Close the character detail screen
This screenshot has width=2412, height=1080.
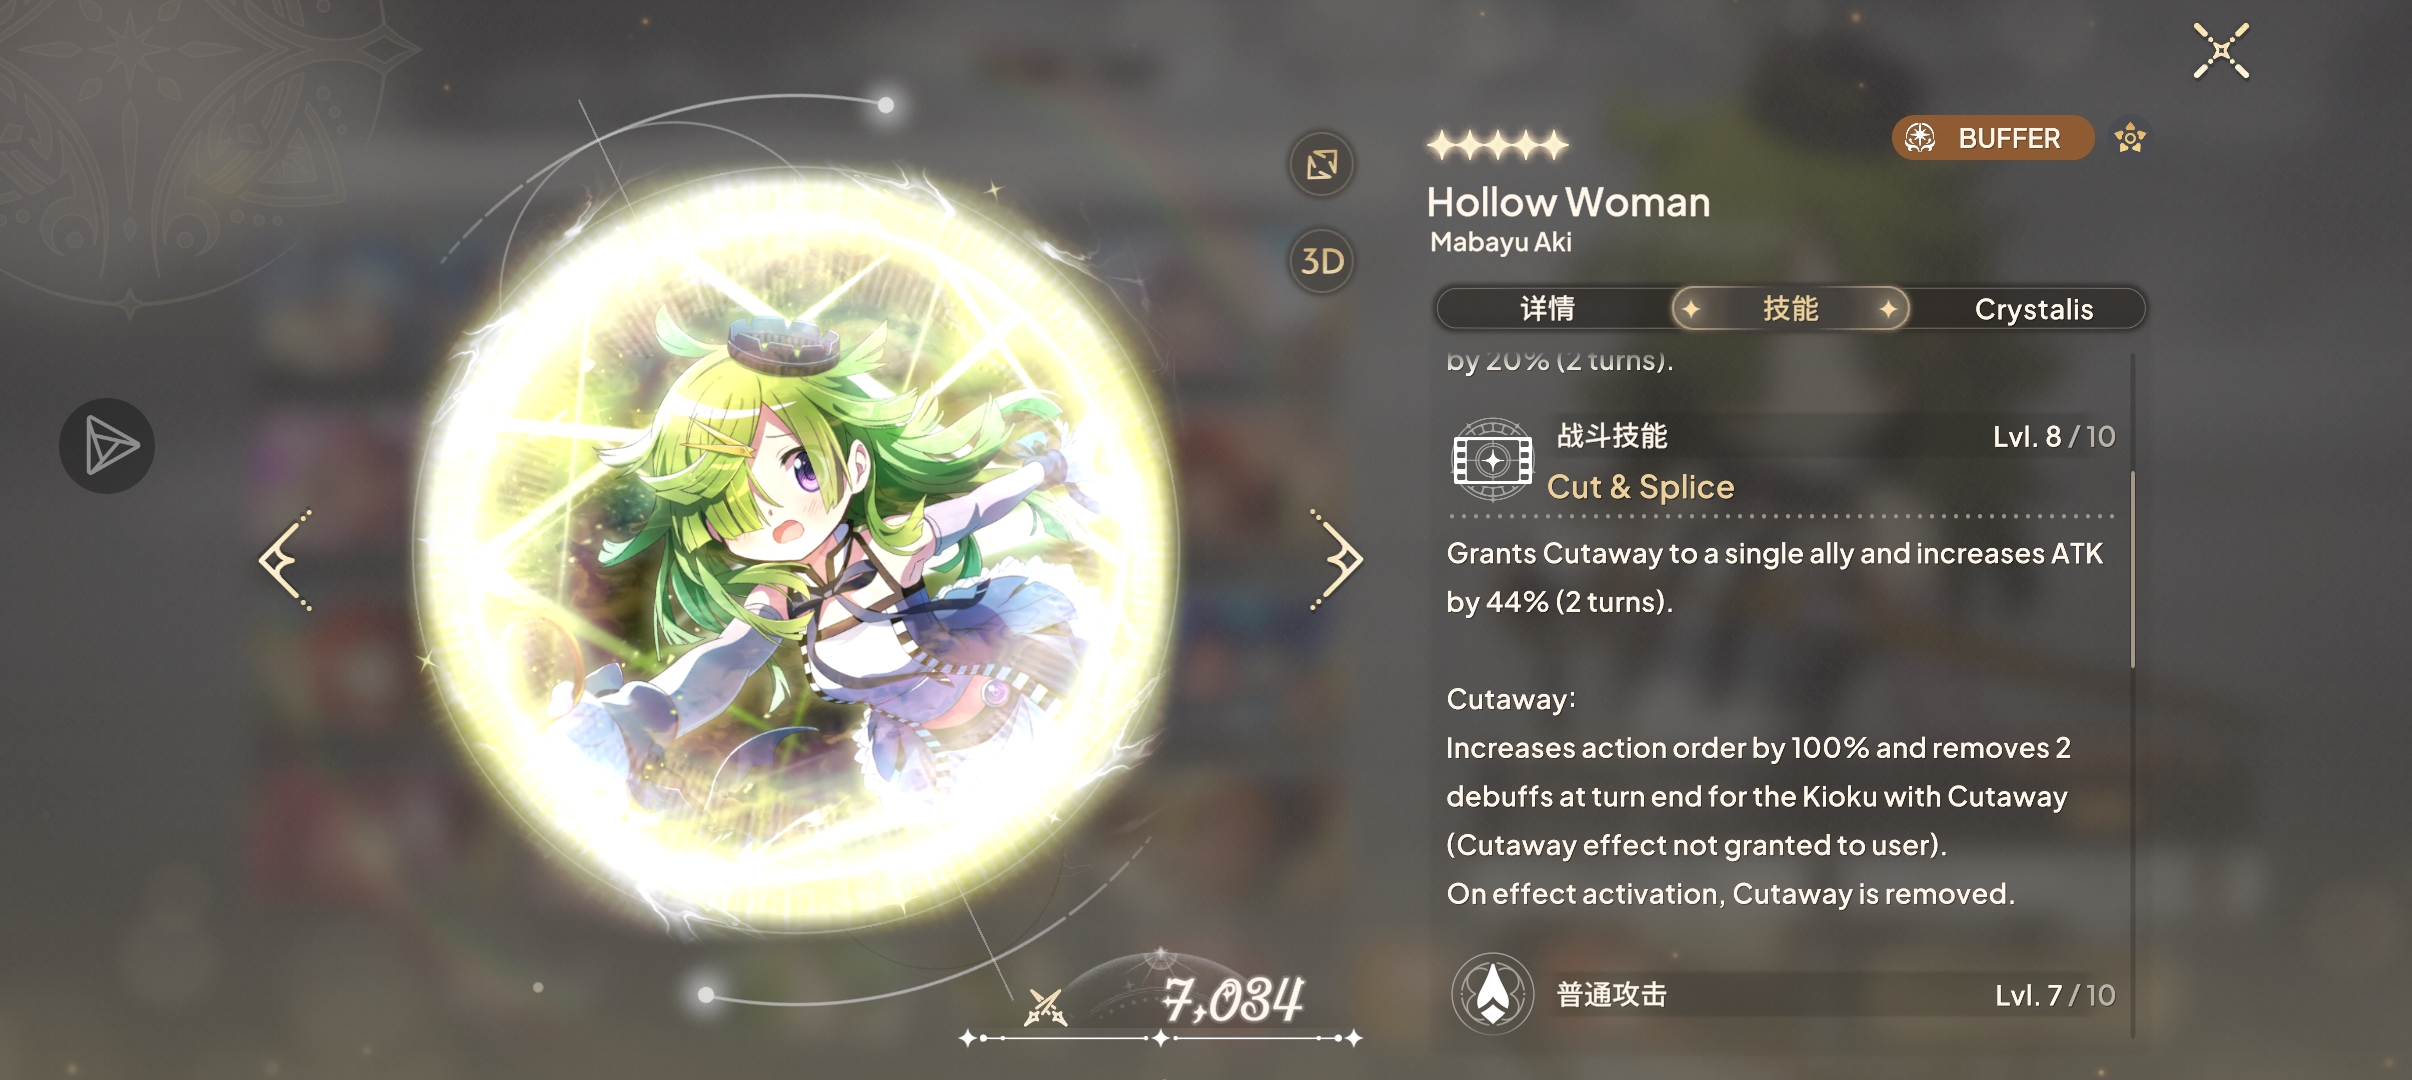[2221, 50]
